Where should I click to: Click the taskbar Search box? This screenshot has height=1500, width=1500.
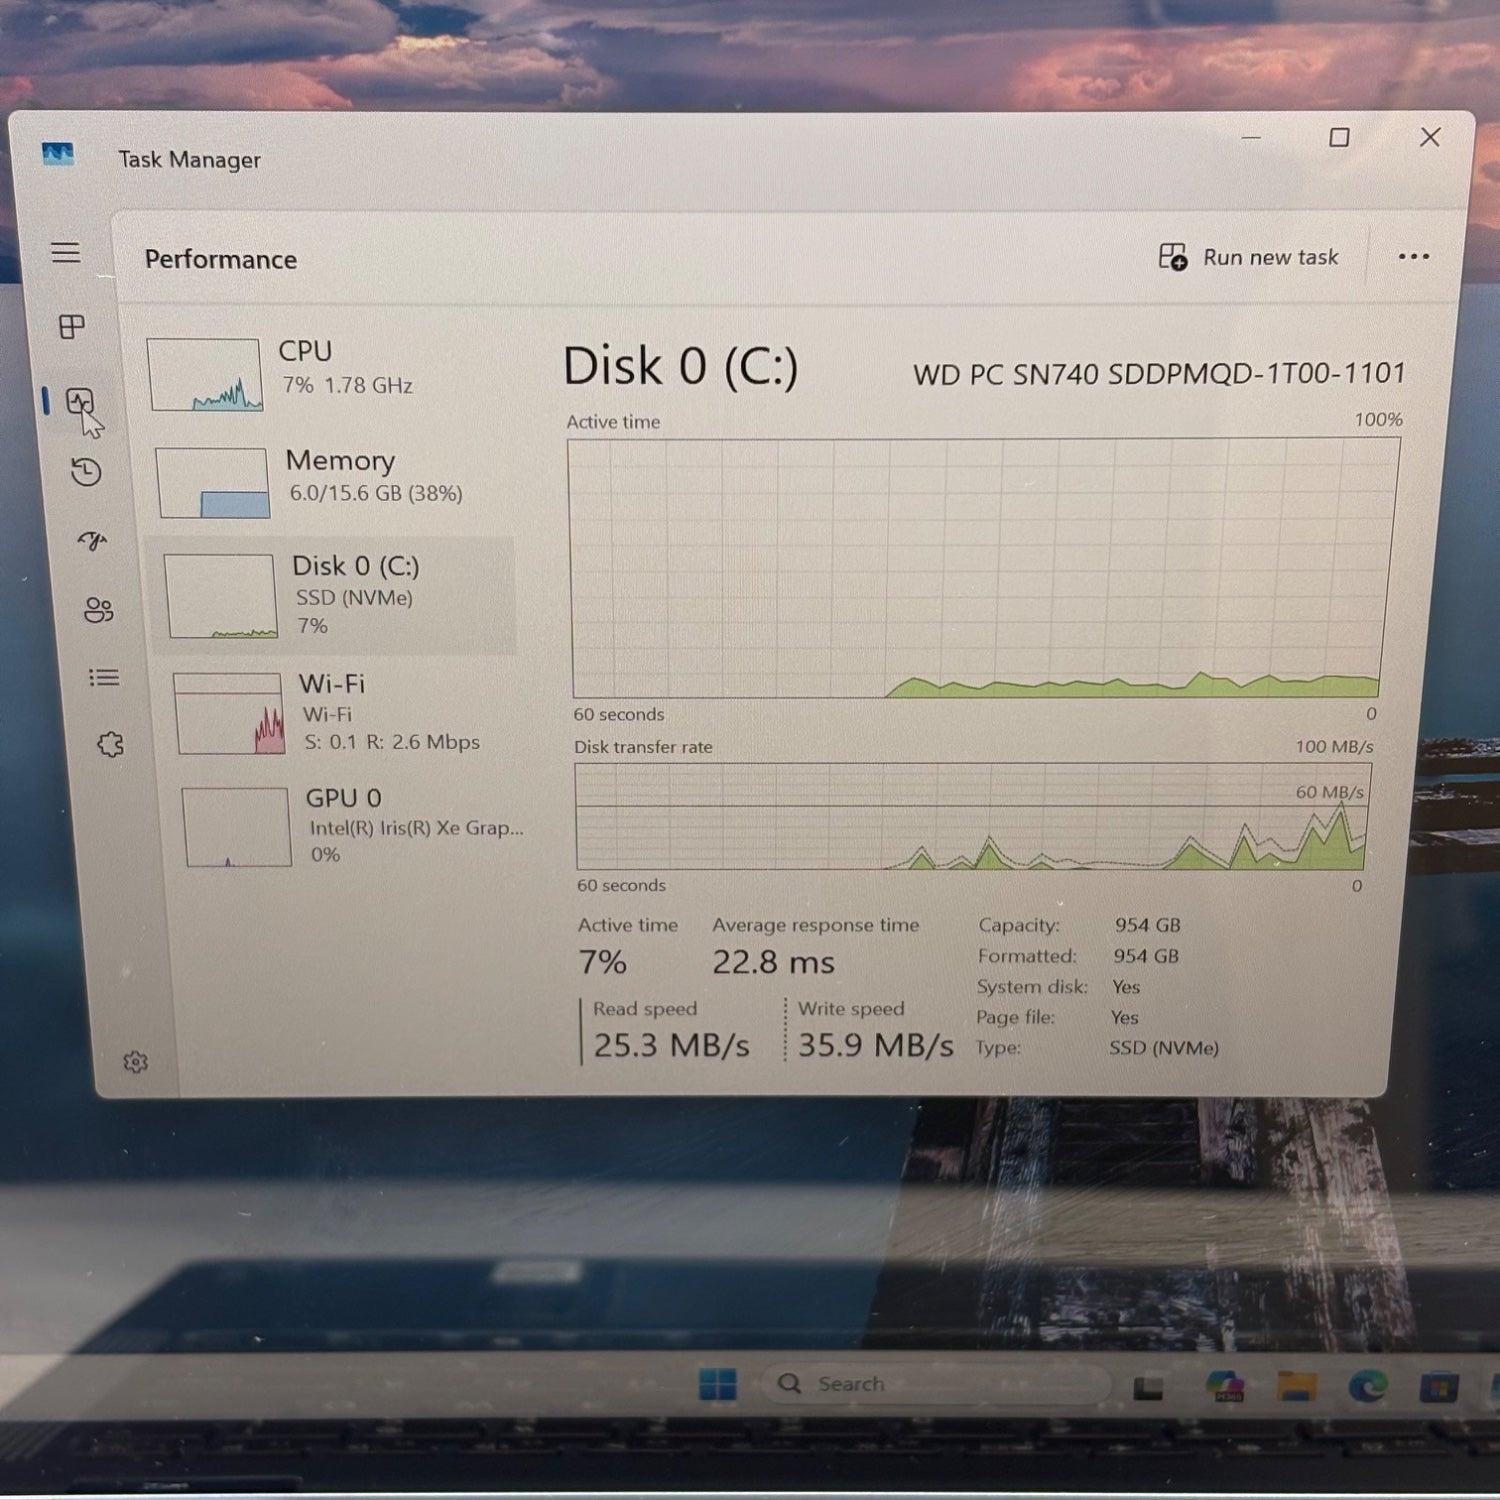click(x=935, y=1384)
